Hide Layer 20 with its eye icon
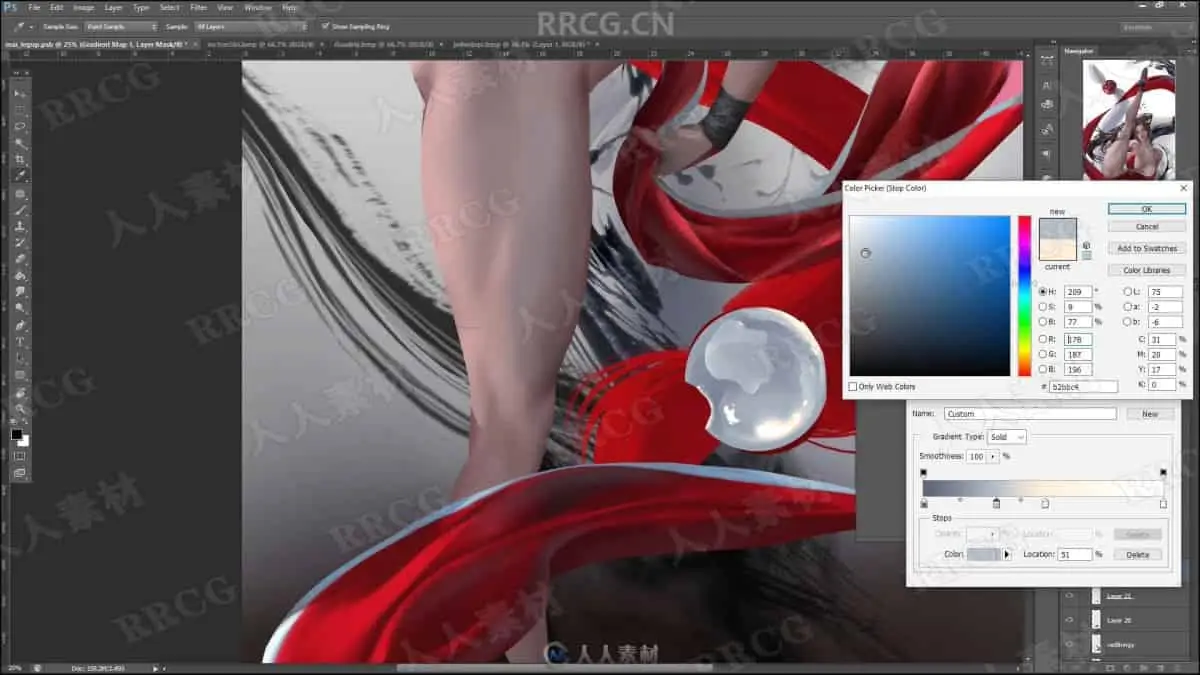The width and height of the screenshot is (1200, 675). 1070,620
